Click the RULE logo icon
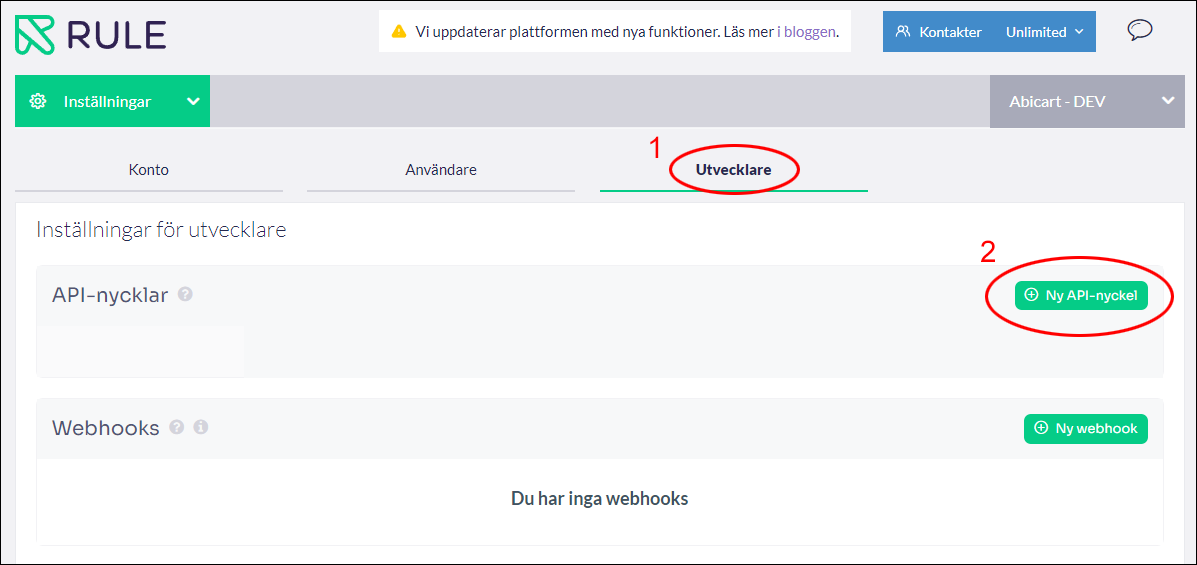This screenshot has height=565, width=1197. click(x=35, y=35)
